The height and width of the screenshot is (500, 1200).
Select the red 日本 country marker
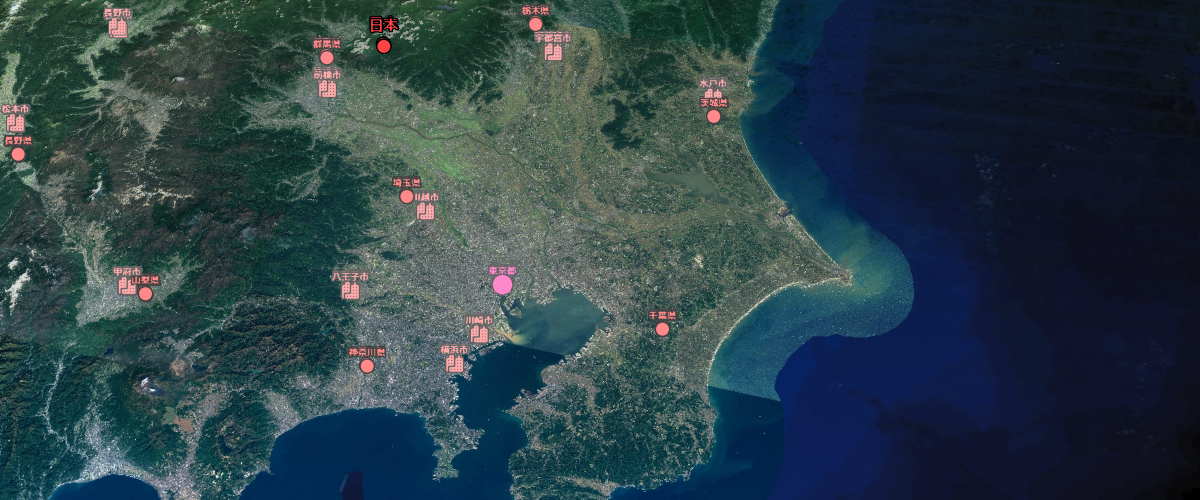coord(384,46)
